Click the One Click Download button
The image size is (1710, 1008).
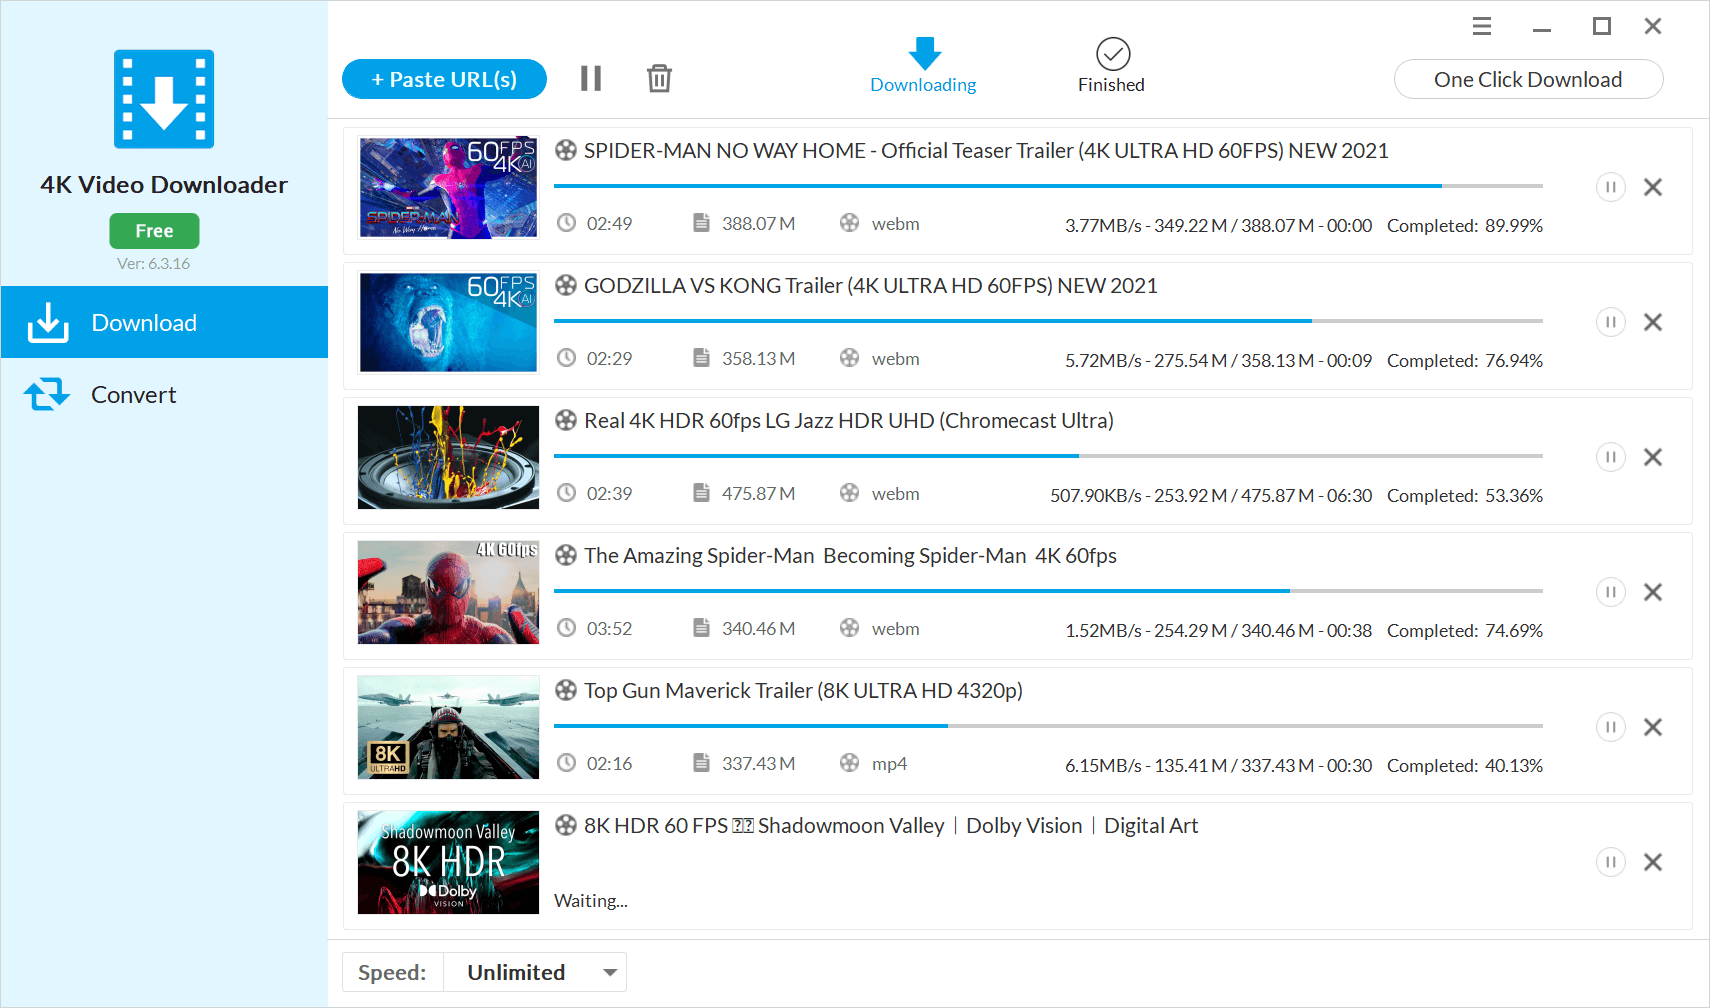(1528, 79)
